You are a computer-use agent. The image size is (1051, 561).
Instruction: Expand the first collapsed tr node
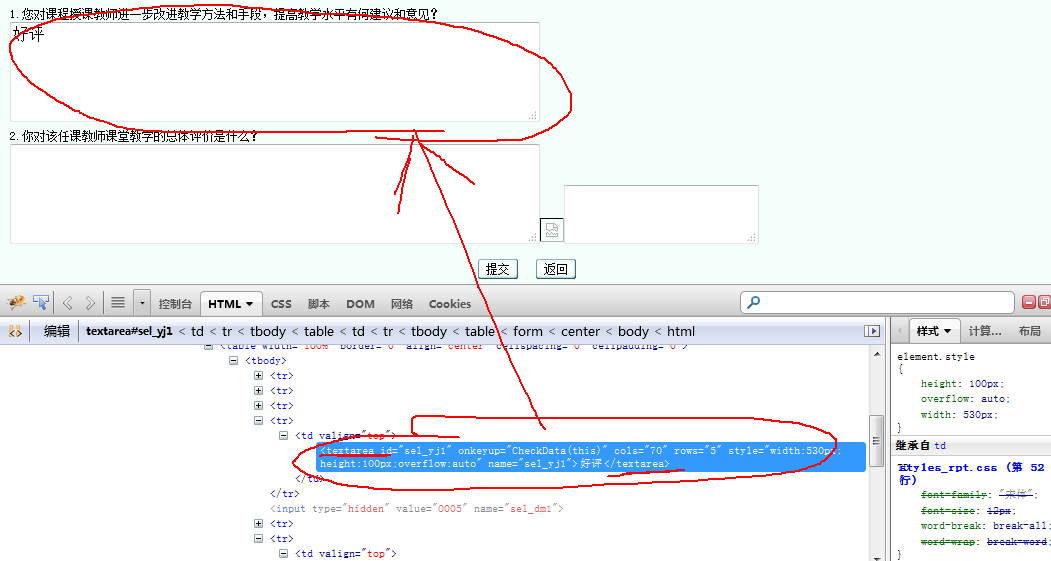tap(258, 375)
